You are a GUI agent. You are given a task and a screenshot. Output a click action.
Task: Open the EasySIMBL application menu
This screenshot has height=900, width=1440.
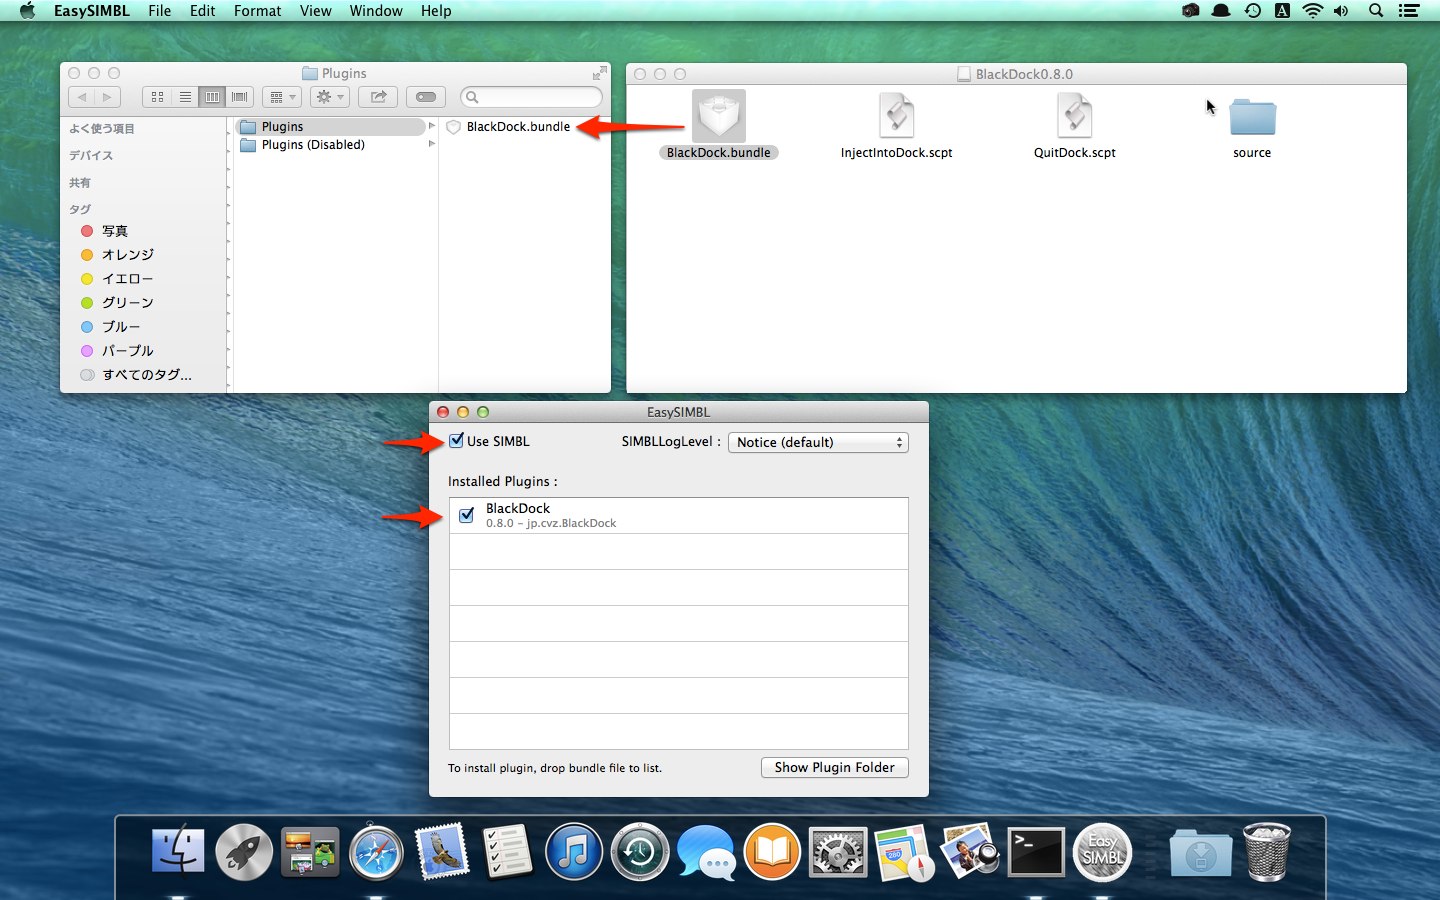point(92,11)
